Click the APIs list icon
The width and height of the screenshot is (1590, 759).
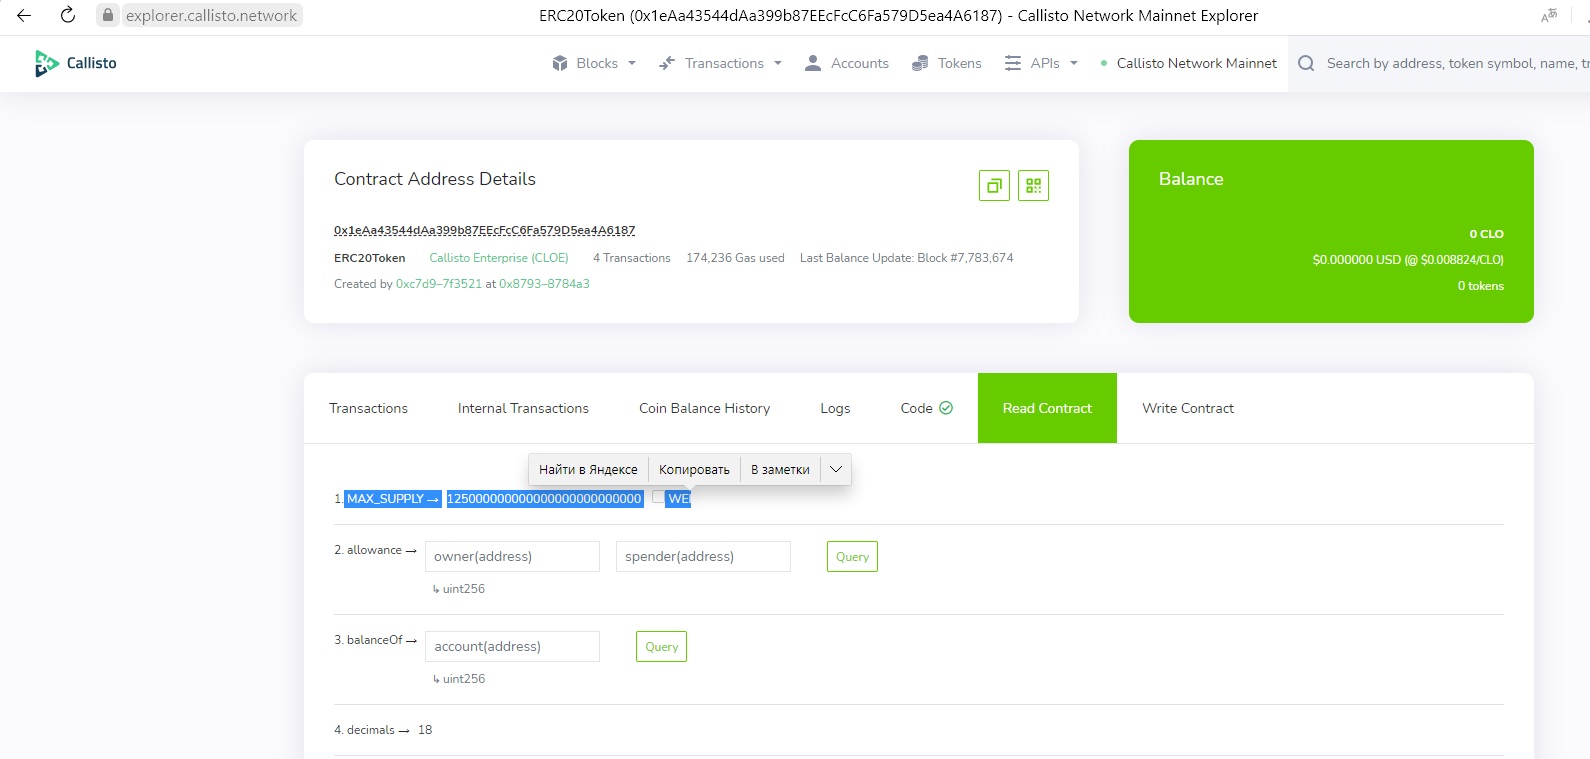(x=1013, y=63)
